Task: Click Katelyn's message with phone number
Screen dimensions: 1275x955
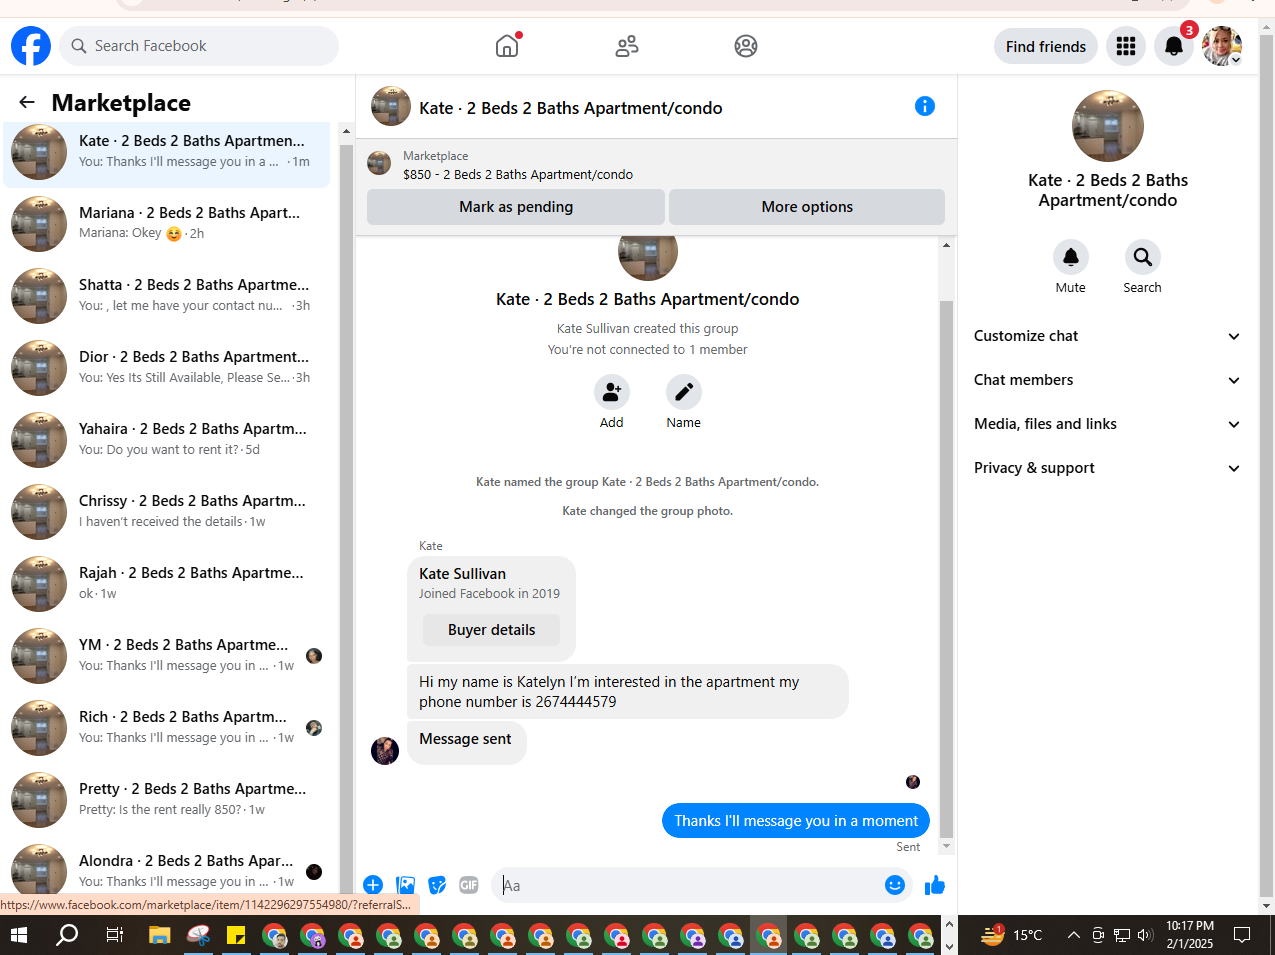Action: point(628,691)
